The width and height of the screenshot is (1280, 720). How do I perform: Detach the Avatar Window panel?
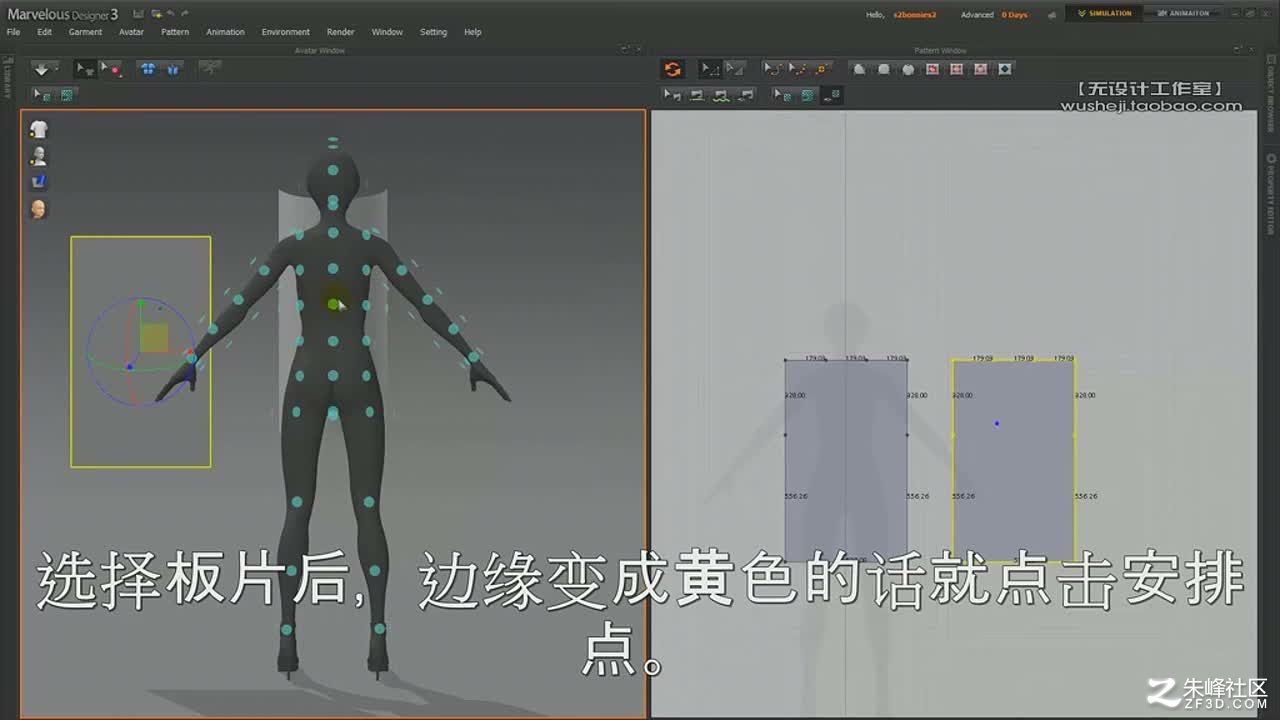pos(624,50)
